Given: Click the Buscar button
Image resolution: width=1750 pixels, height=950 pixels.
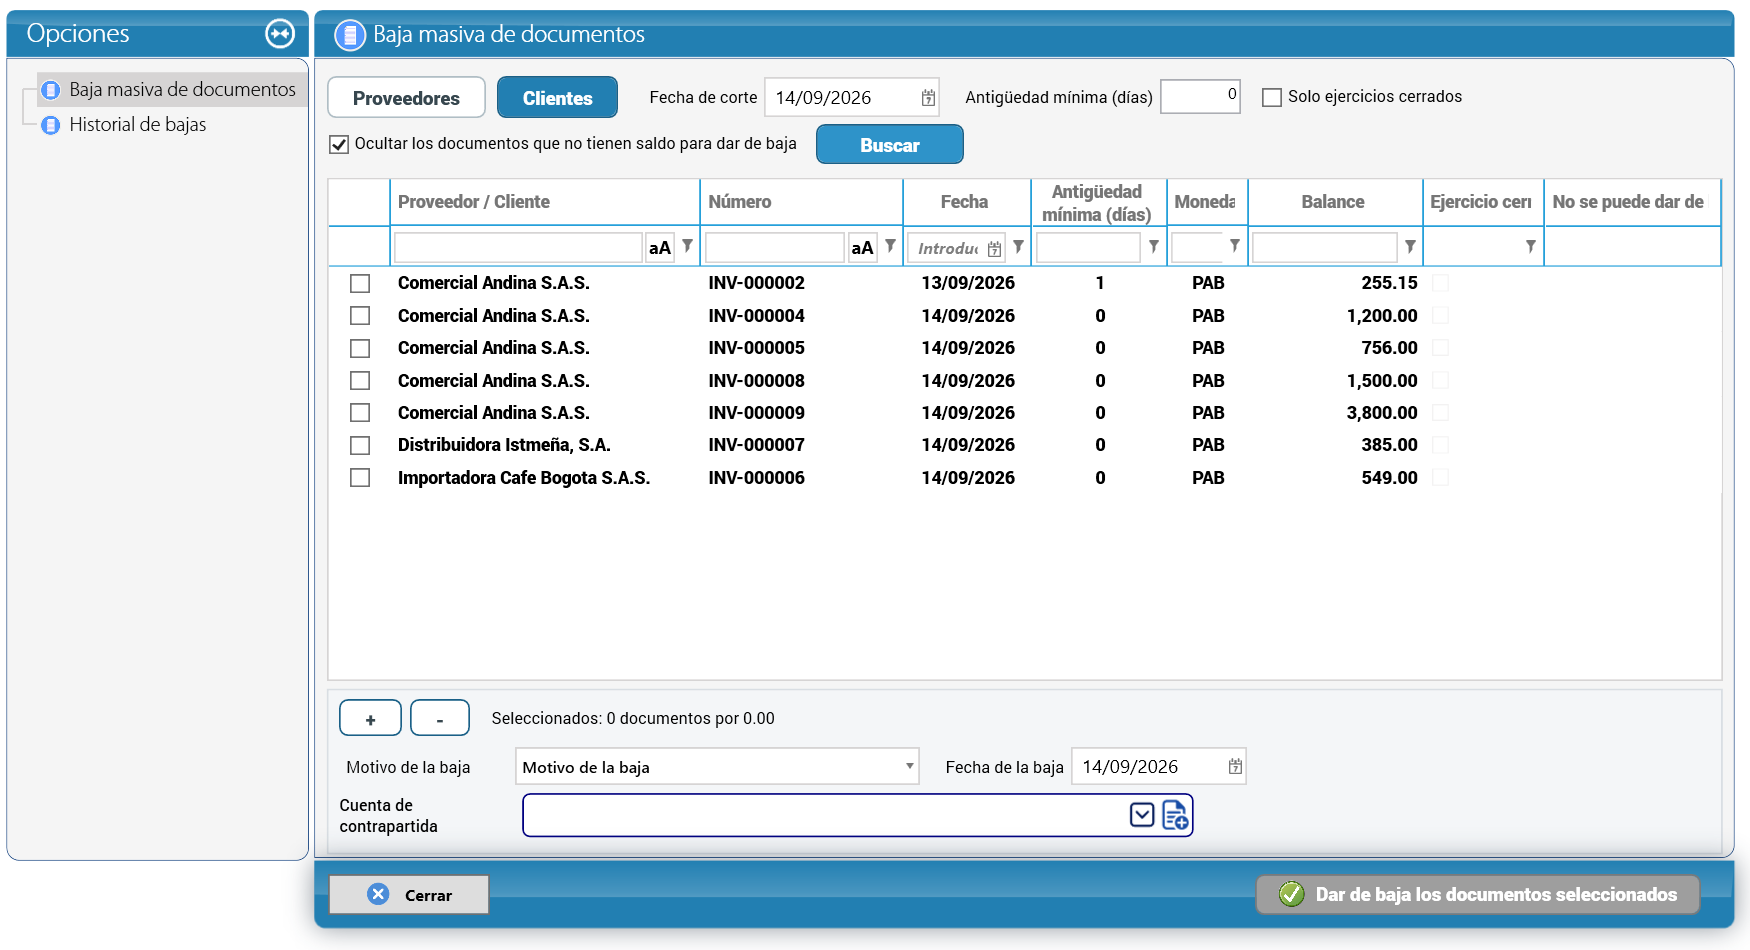Looking at the screenshot, I should click(890, 145).
